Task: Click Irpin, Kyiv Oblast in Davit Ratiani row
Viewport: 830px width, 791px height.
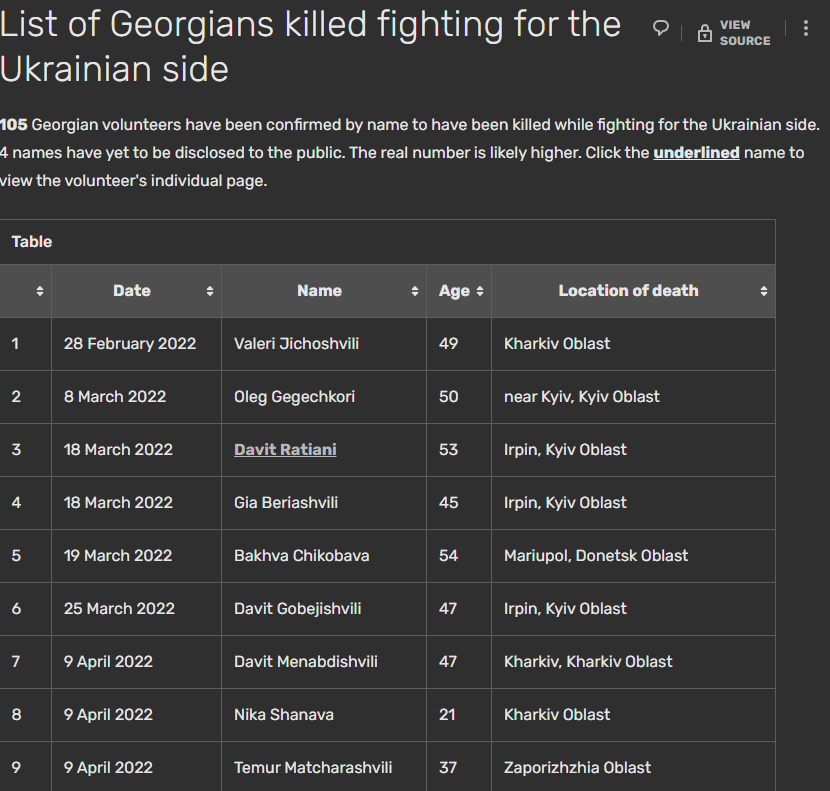Action: pyautogui.click(x=565, y=450)
